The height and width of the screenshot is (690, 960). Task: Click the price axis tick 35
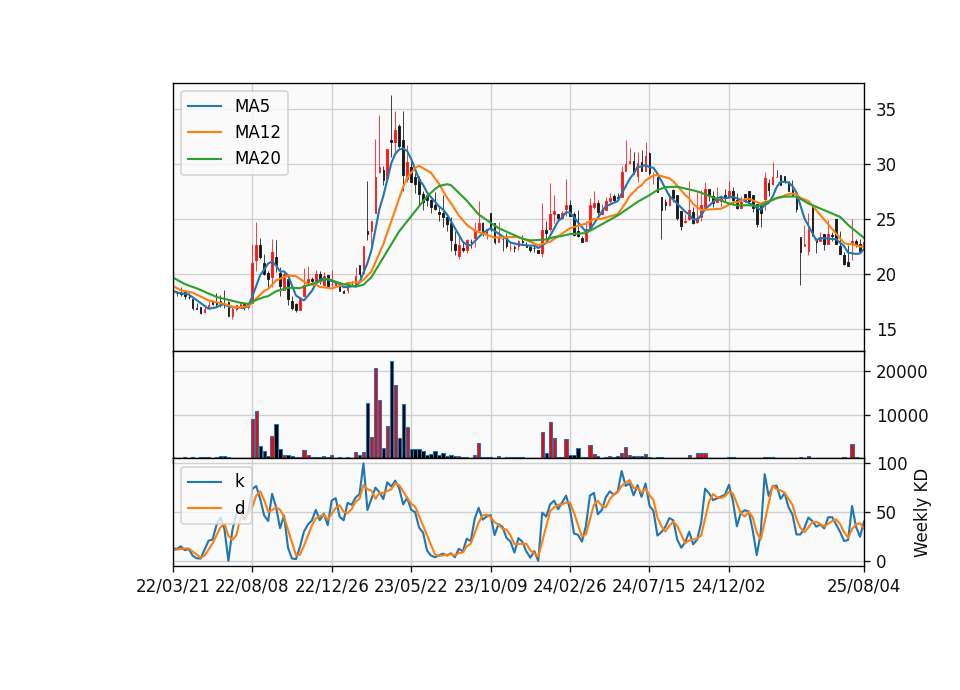tap(886, 110)
